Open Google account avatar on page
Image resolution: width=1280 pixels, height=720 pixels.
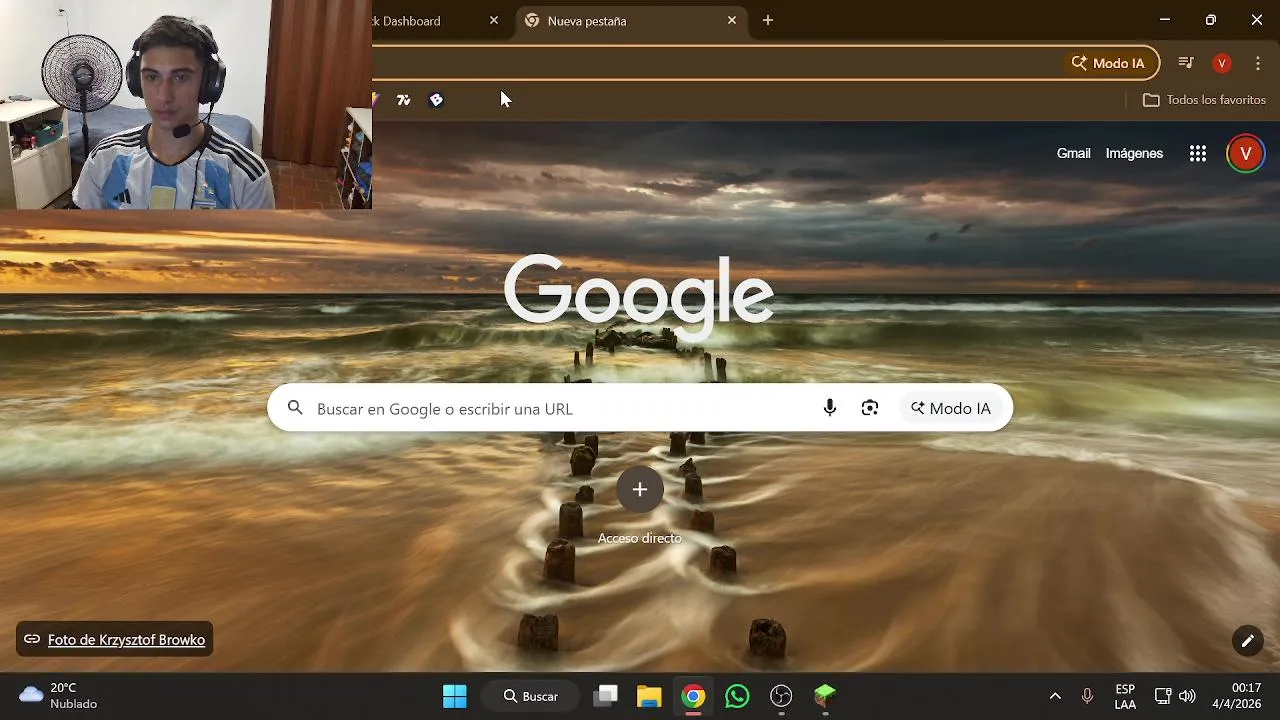tap(1246, 153)
